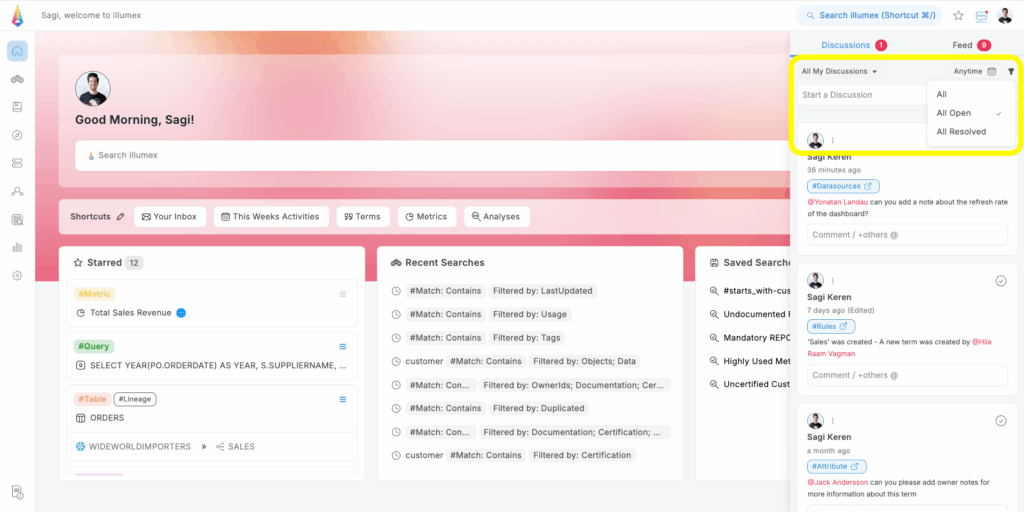
Task: Select the All Open filter option
Action: (x=953, y=113)
